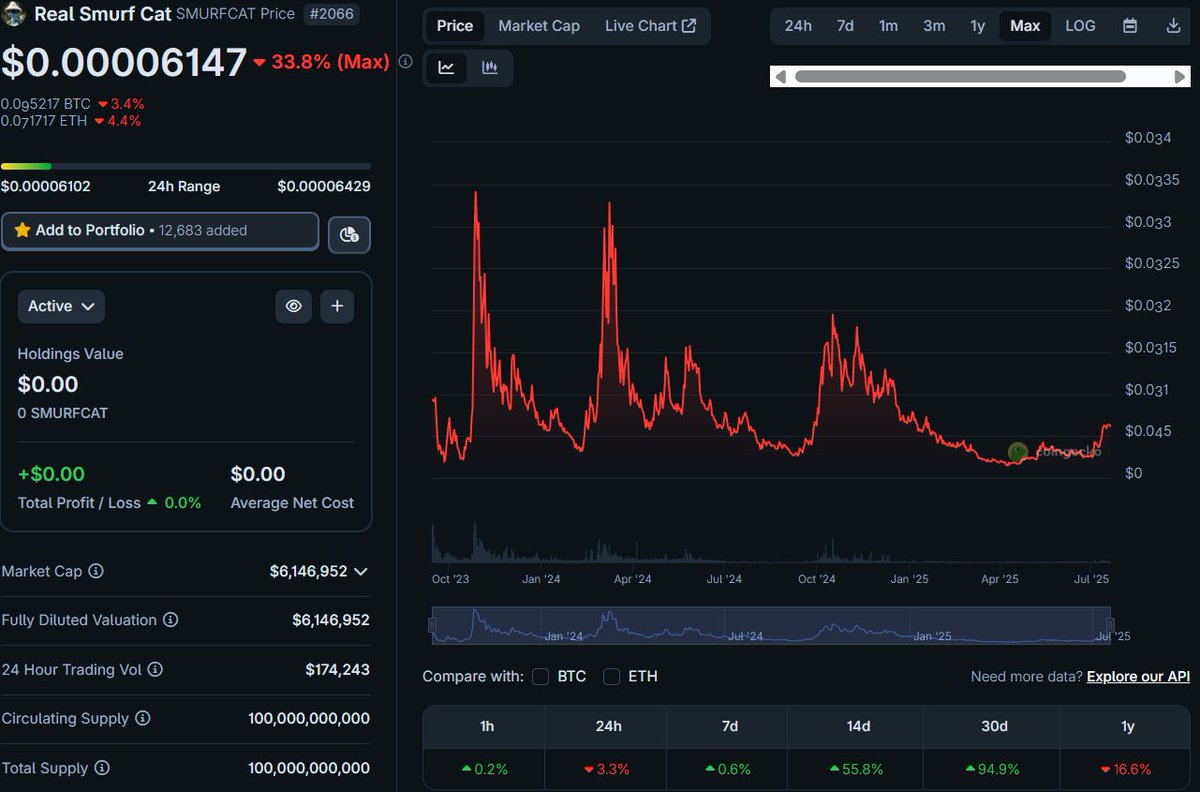Select the Max chart range

coord(1025,26)
